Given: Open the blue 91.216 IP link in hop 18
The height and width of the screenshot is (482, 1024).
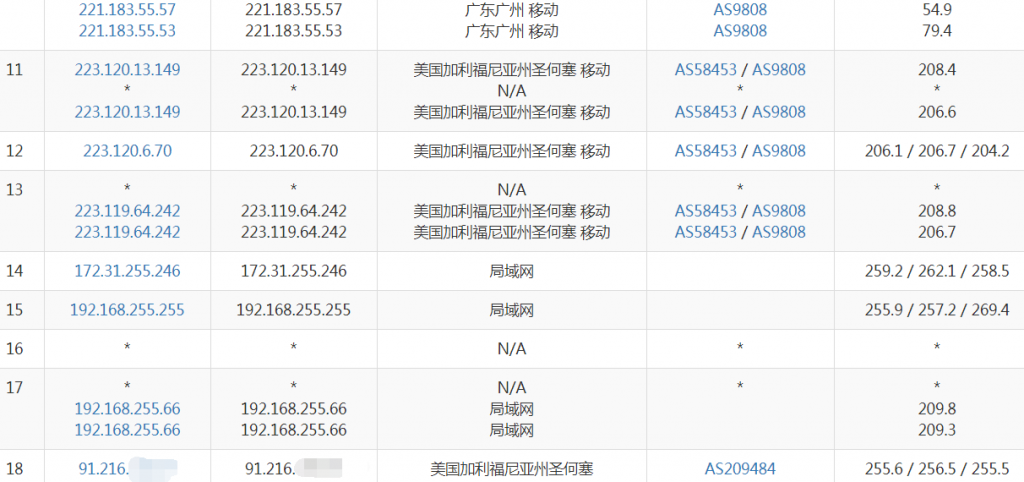Looking at the screenshot, I should (105, 468).
